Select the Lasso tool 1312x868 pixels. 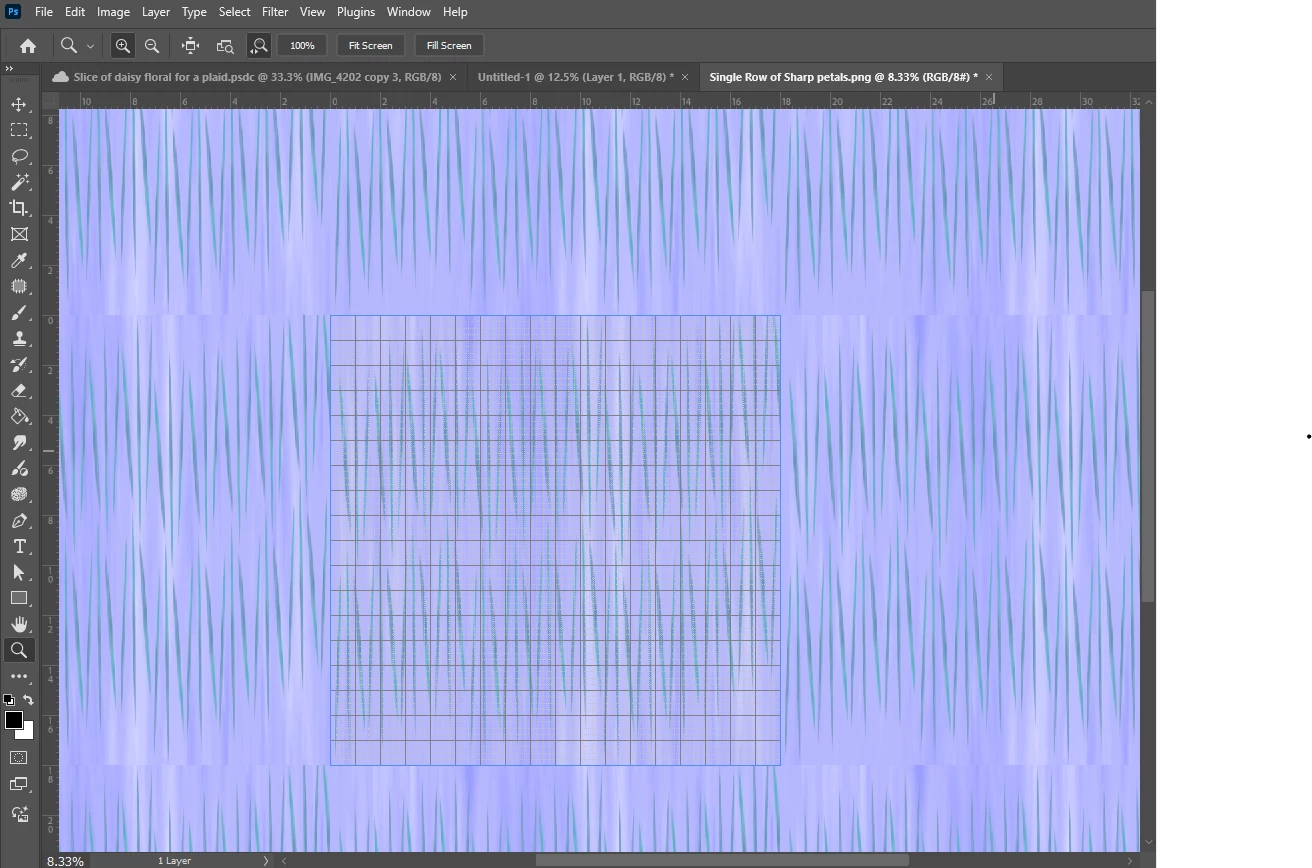pos(19,156)
